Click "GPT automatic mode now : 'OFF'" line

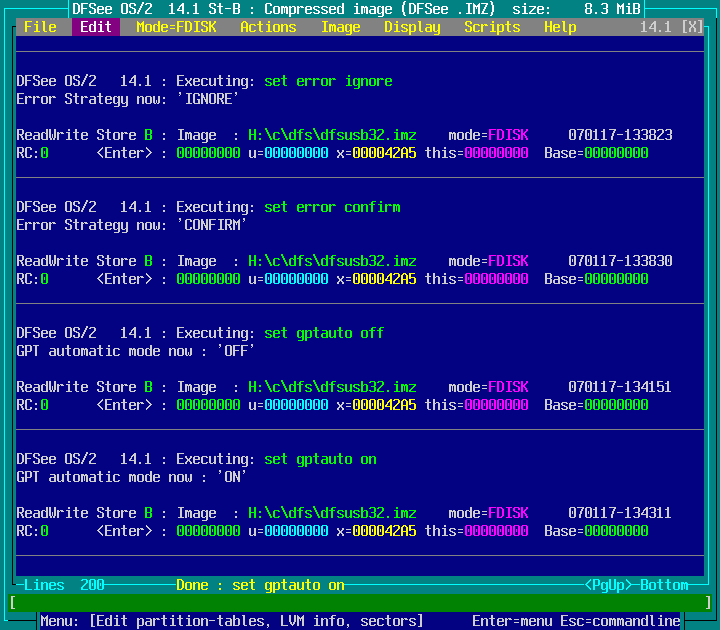pos(135,351)
